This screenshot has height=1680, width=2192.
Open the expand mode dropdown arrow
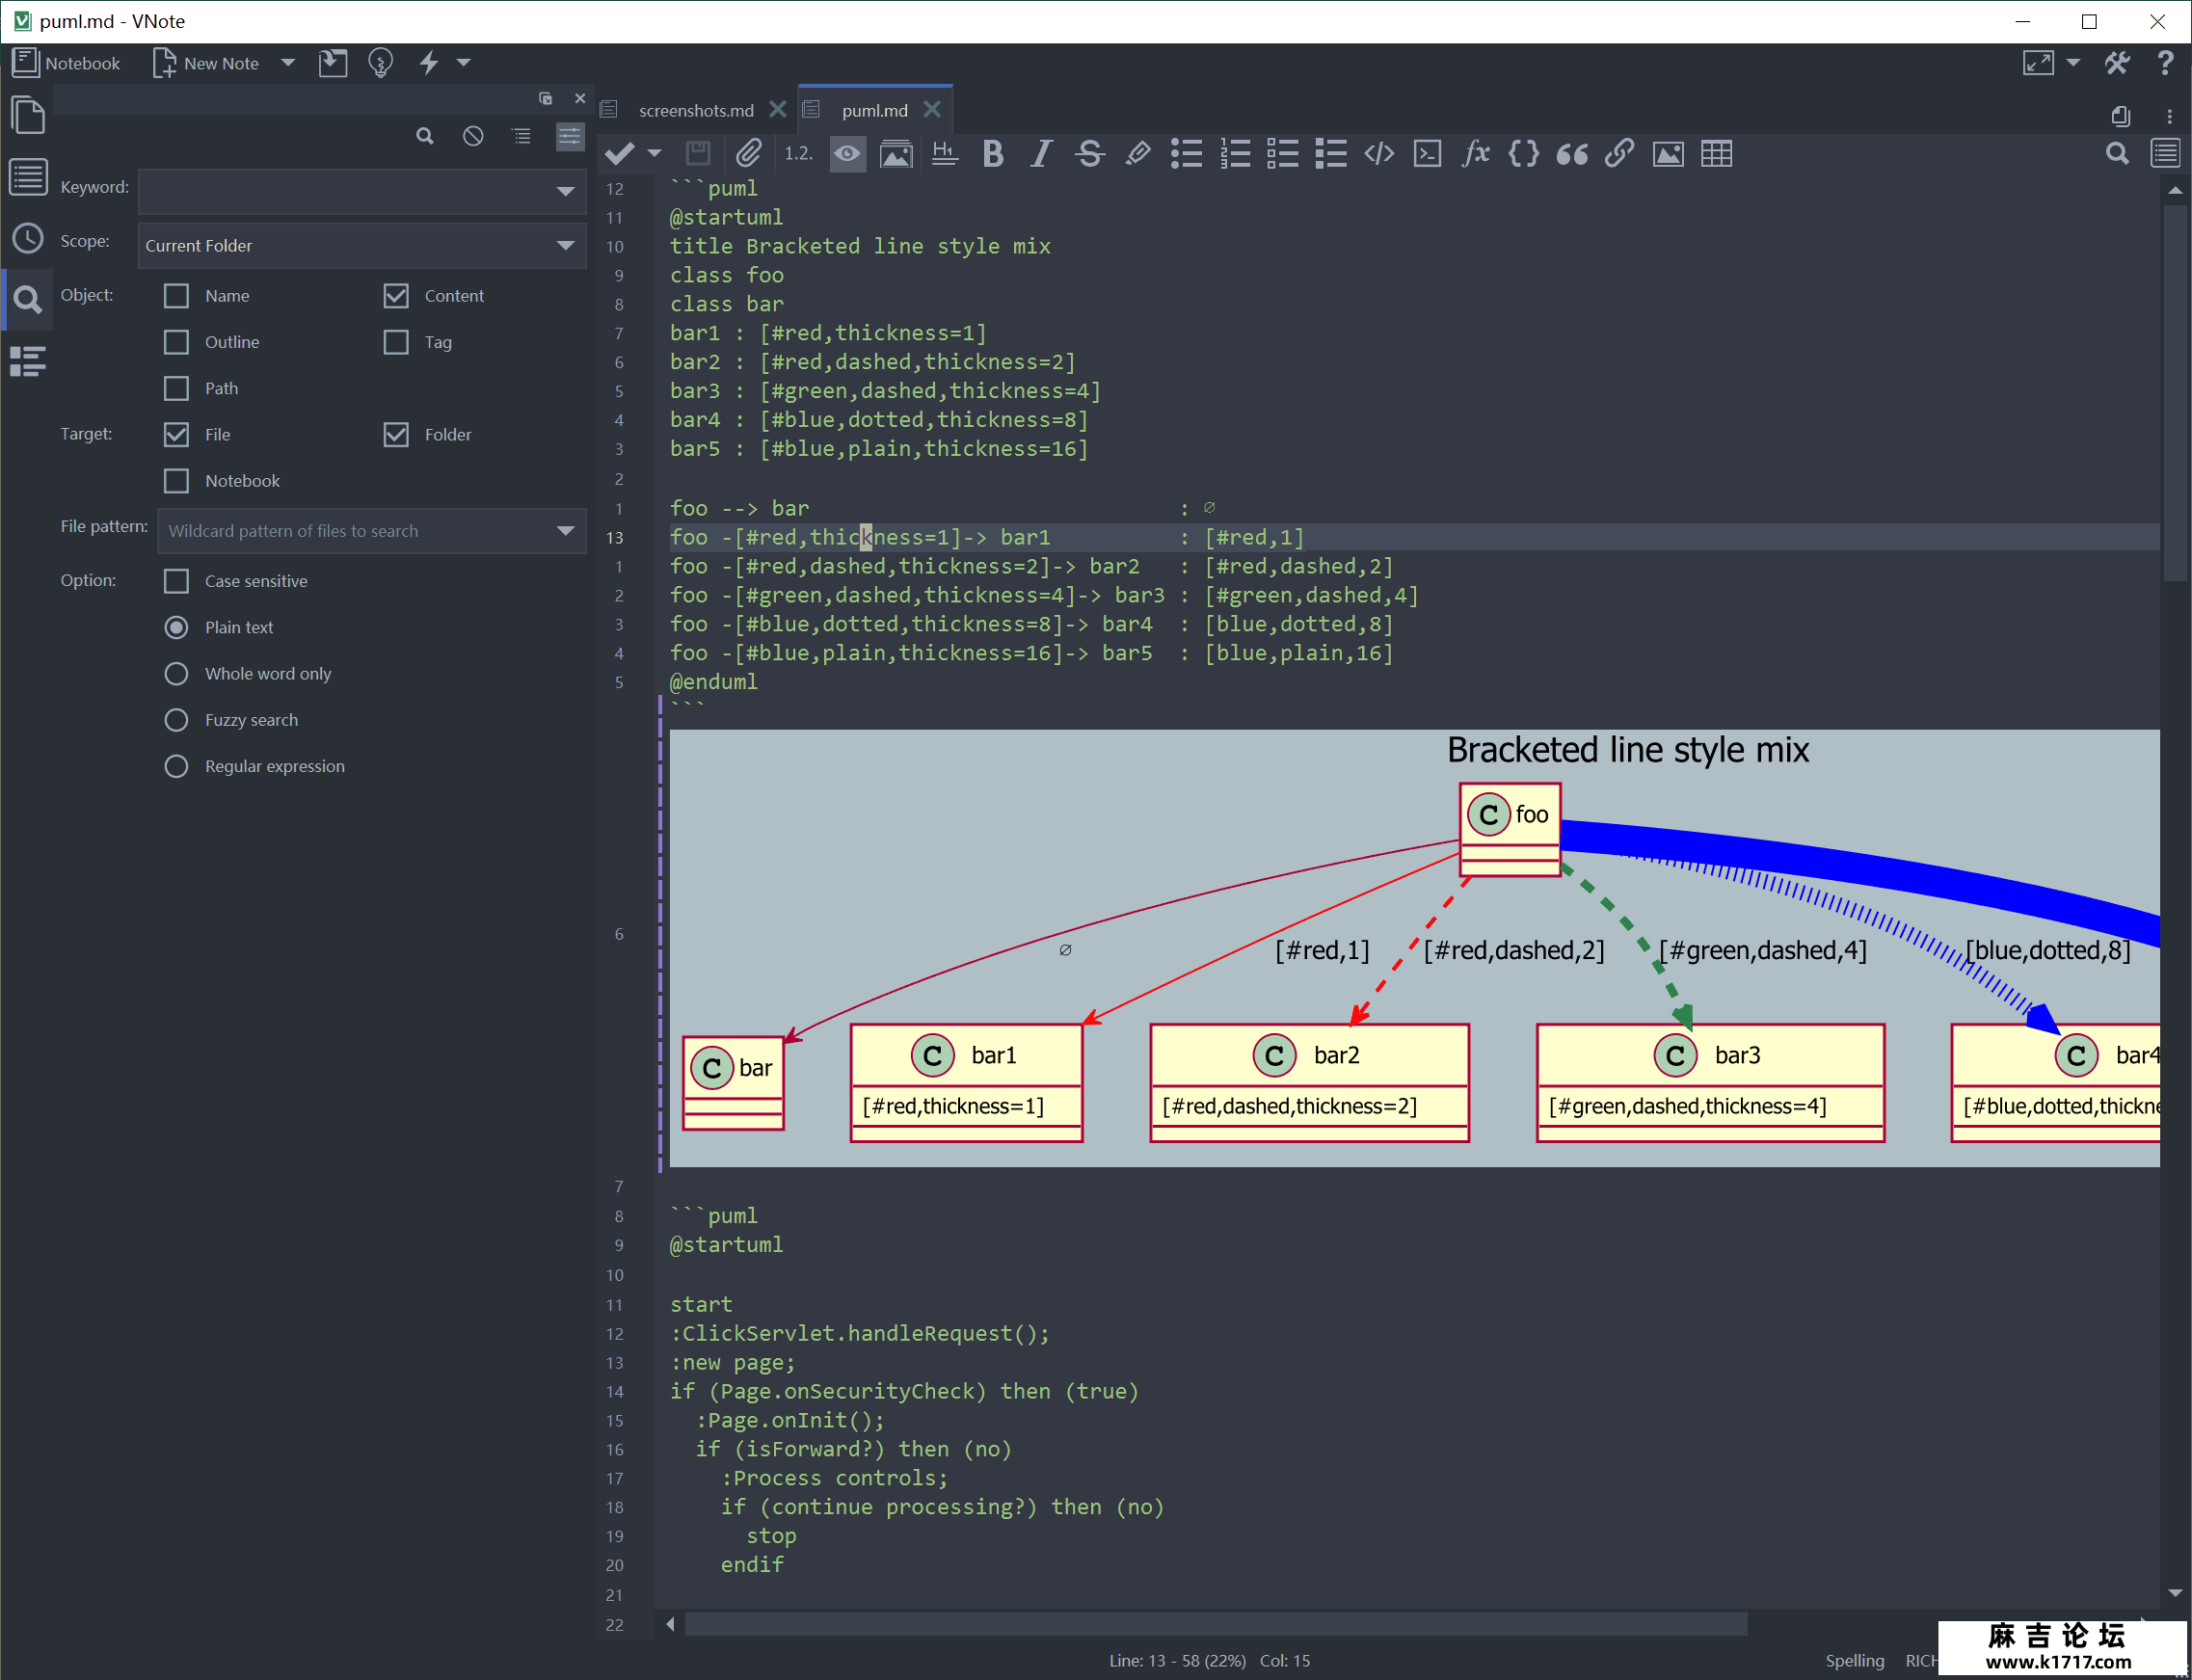pos(2073,63)
